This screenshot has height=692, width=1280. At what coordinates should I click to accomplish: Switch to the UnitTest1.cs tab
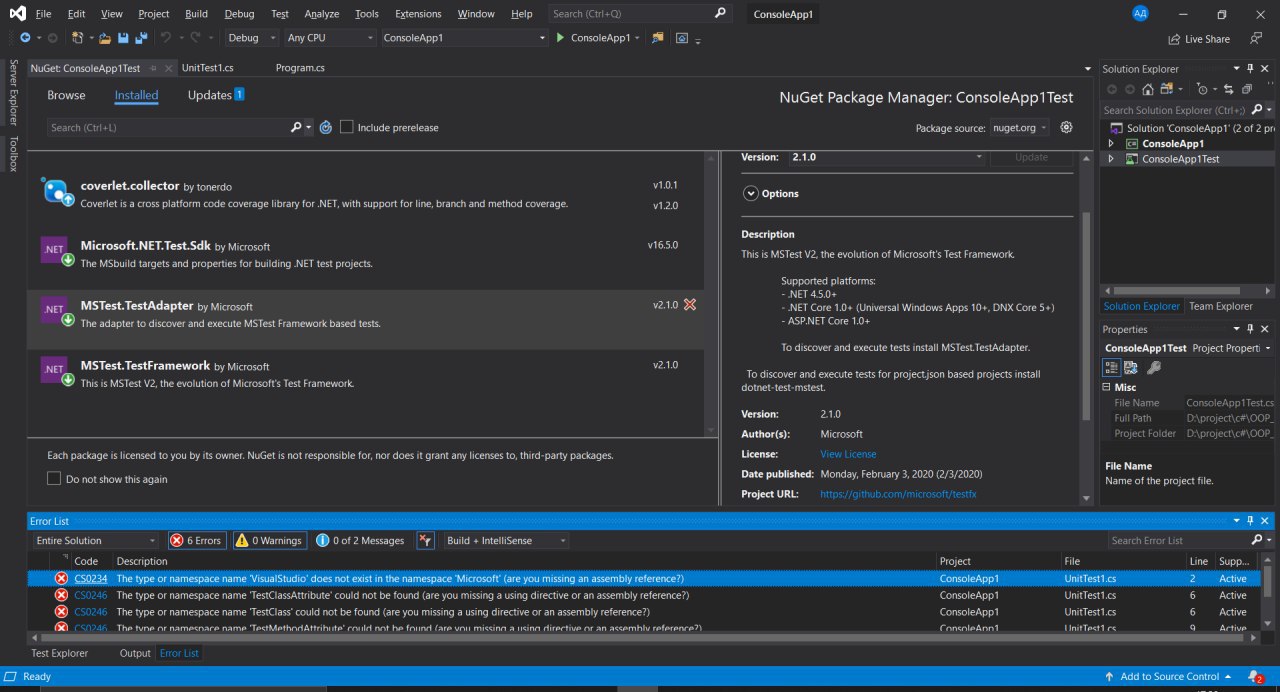coord(208,68)
